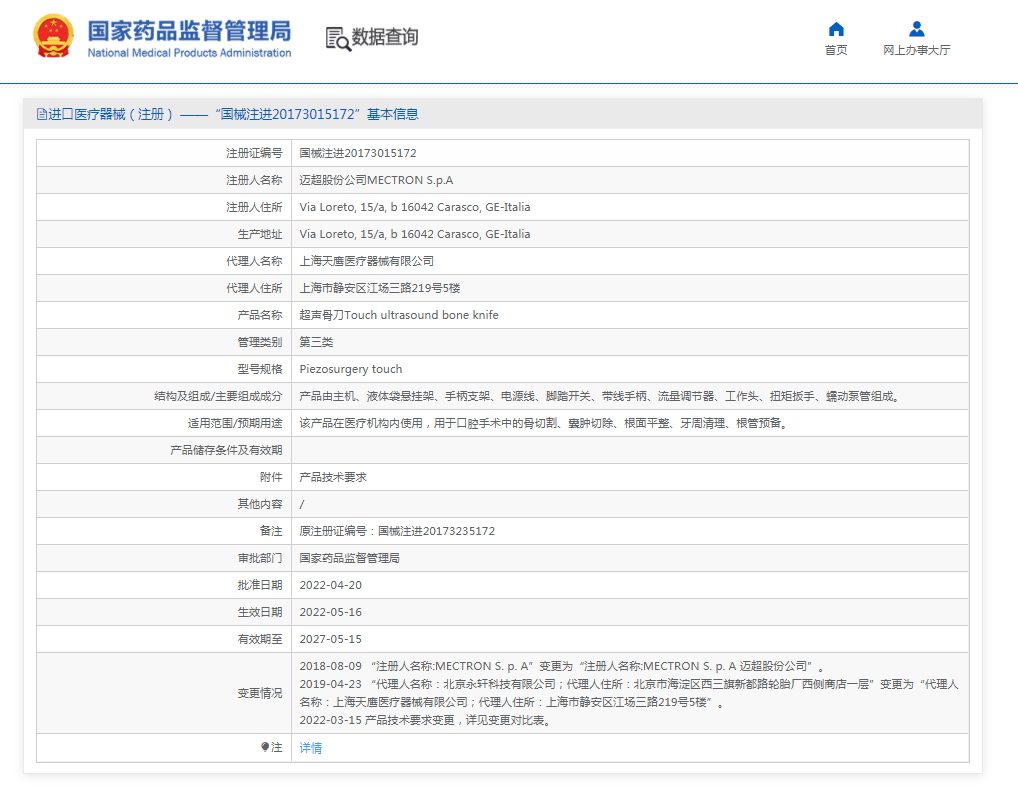1018x790 pixels.
Task: Click registration number value 国械注进20173015172
Action: pyautogui.click(x=358, y=153)
